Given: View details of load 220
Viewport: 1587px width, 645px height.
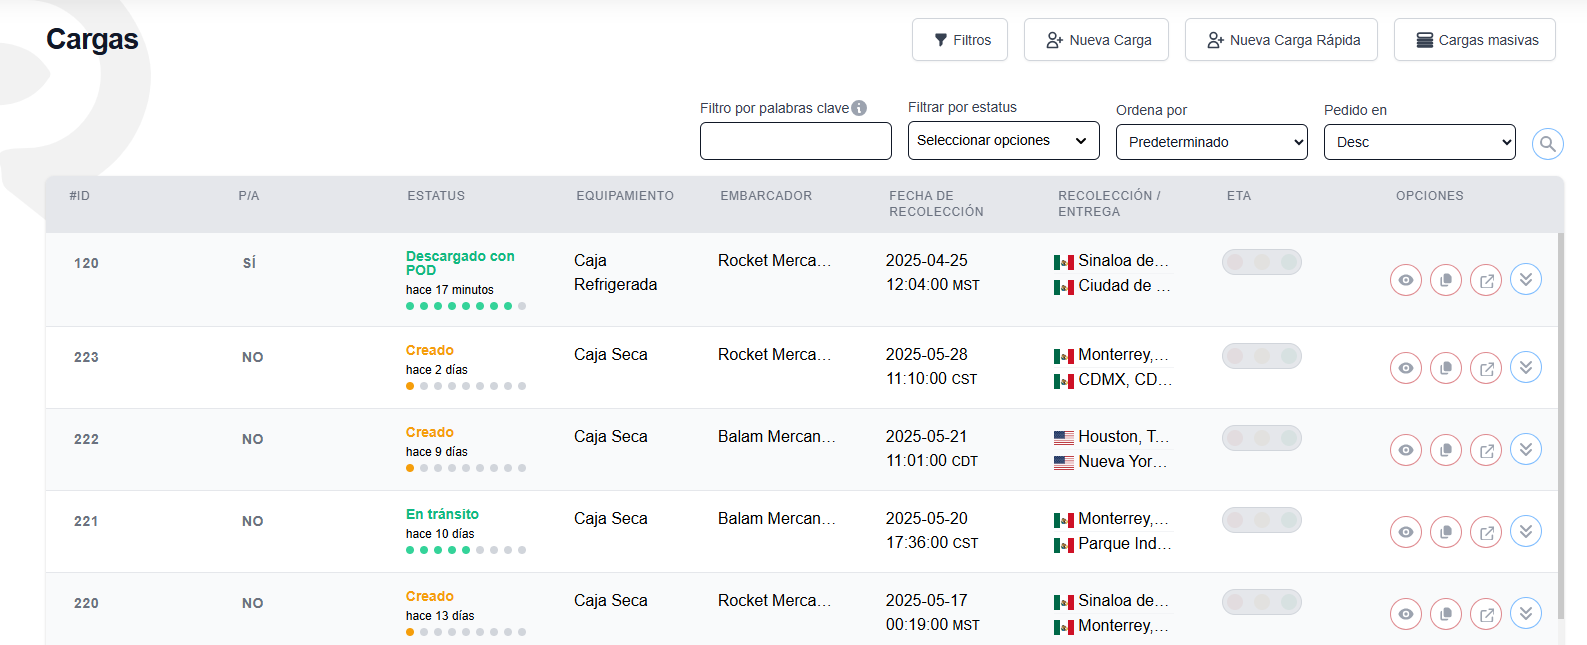Looking at the screenshot, I should 1406,614.
